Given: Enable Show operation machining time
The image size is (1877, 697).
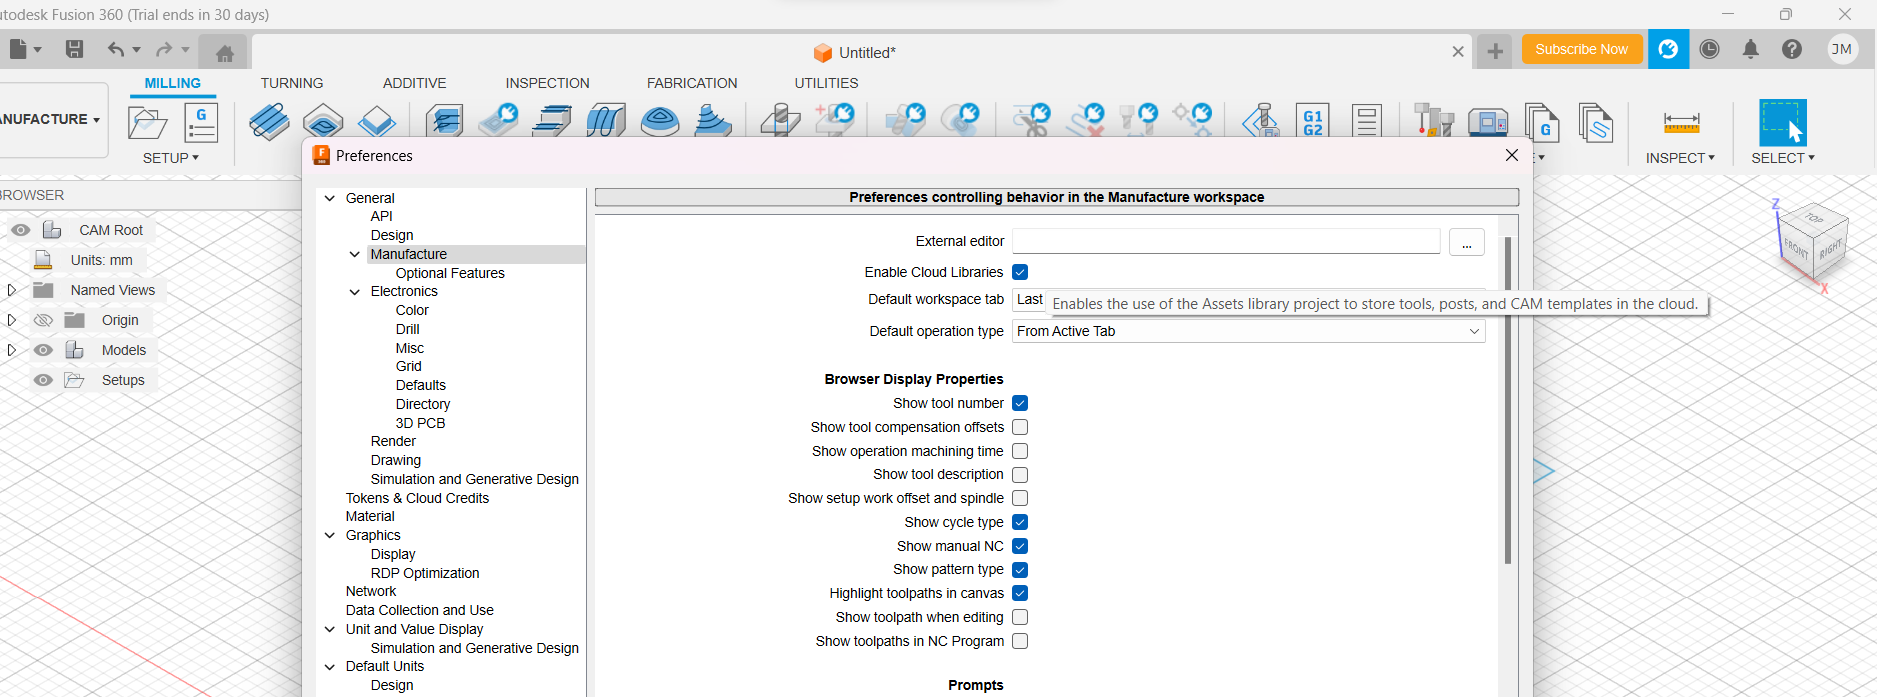Looking at the screenshot, I should 1020,451.
